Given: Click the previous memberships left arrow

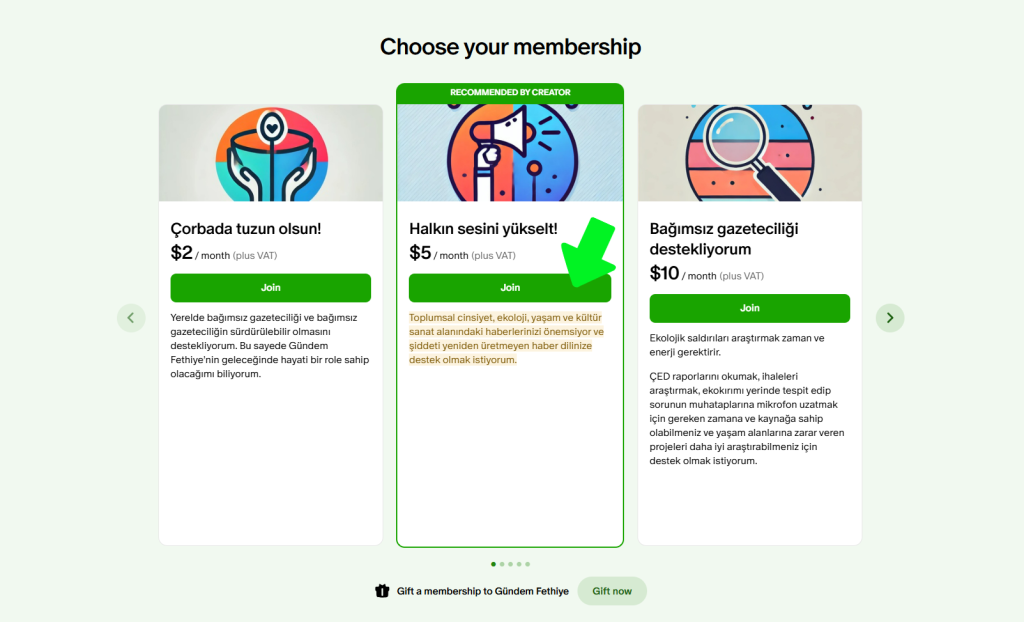Looking at the screenshot, I should [131, 318].
